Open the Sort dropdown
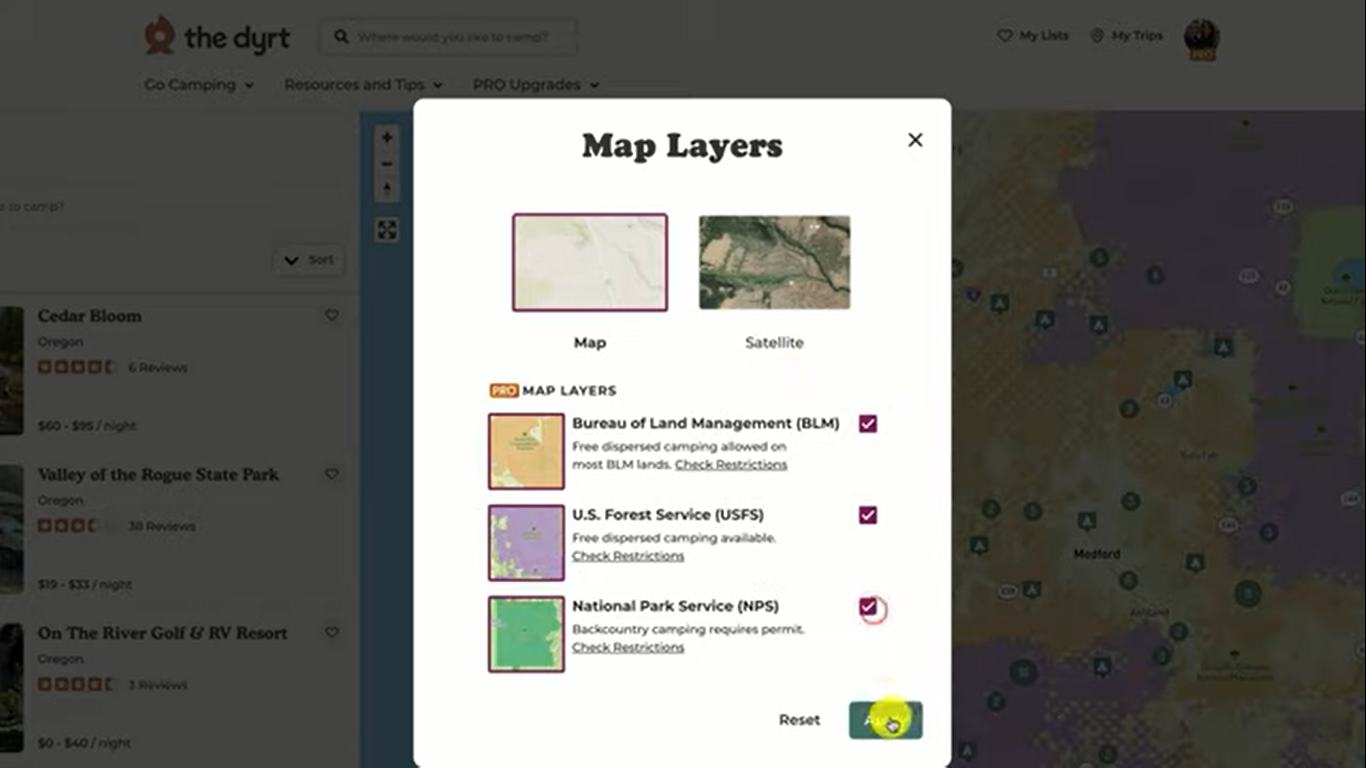This screenshot has height=768, width=1366. tap(308, 260)
